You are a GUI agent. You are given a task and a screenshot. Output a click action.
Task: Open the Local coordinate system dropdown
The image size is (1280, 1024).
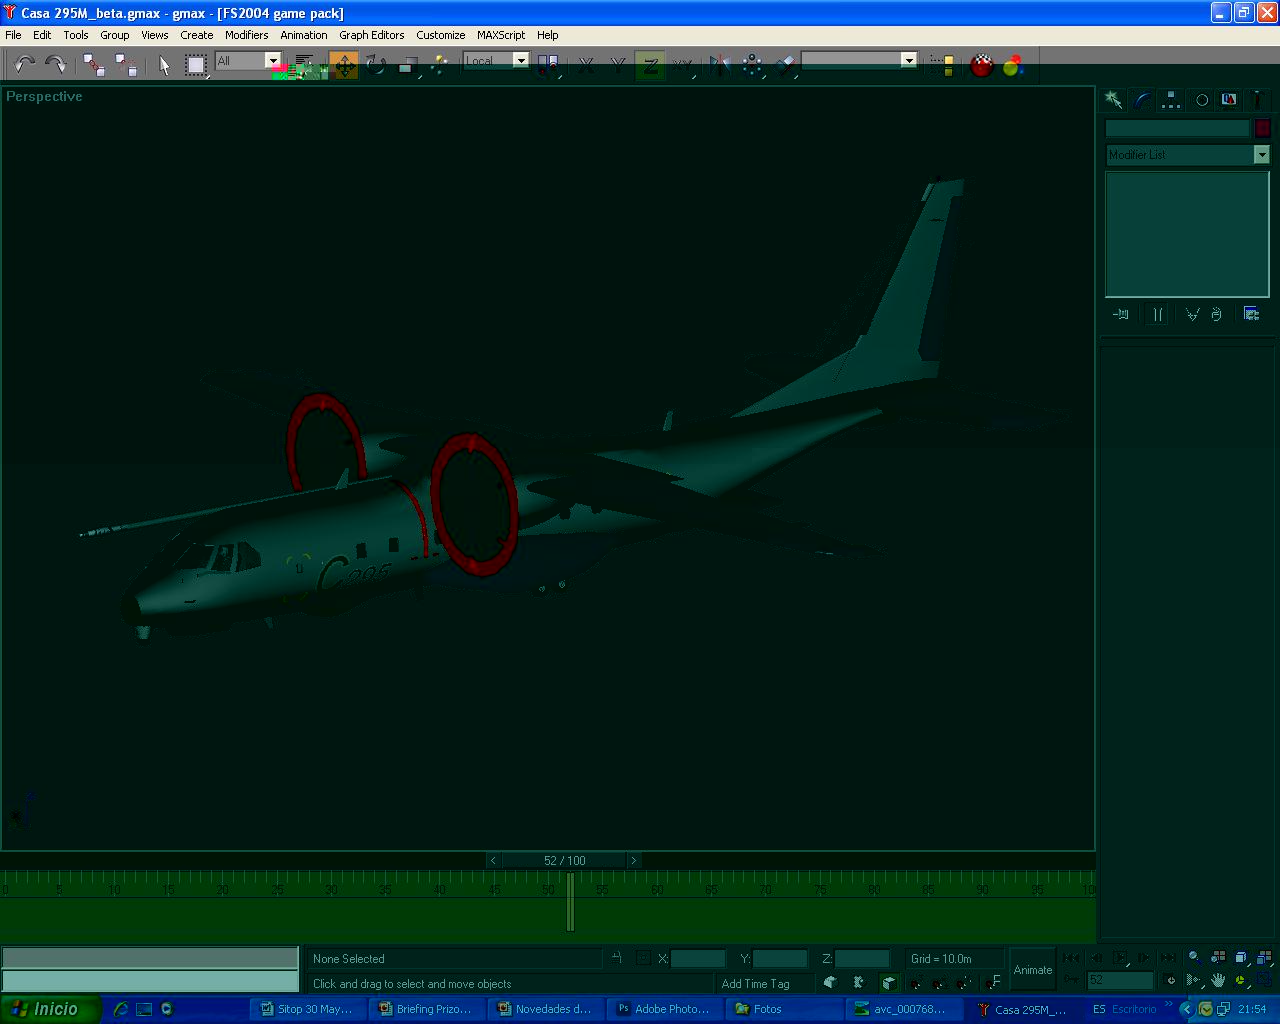520,60
